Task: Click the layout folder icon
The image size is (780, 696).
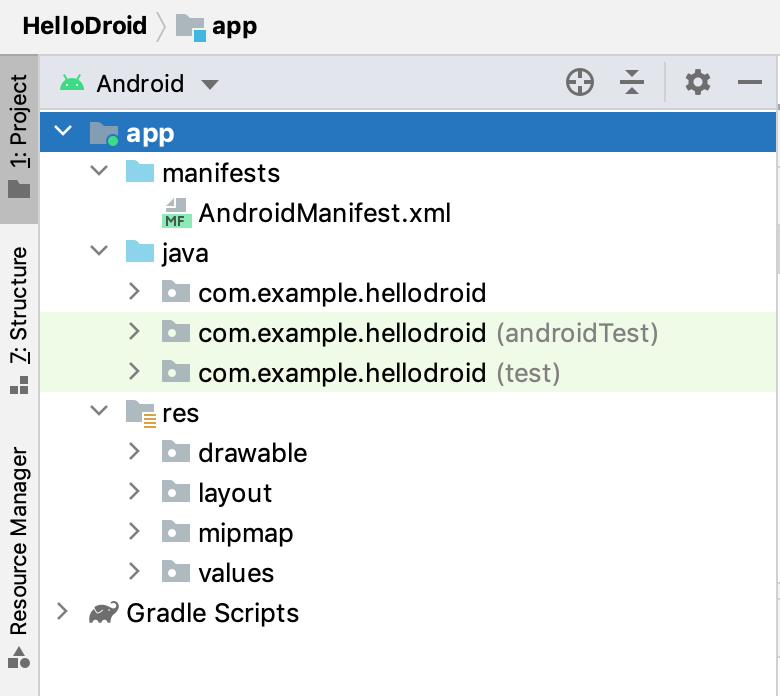Action: point(176,492)
